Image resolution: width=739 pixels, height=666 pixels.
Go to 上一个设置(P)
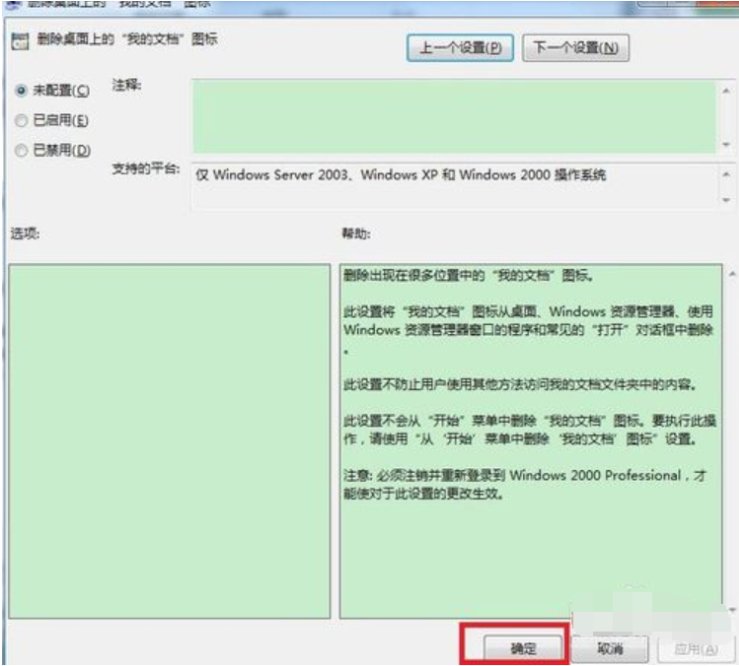click(460, 48)
